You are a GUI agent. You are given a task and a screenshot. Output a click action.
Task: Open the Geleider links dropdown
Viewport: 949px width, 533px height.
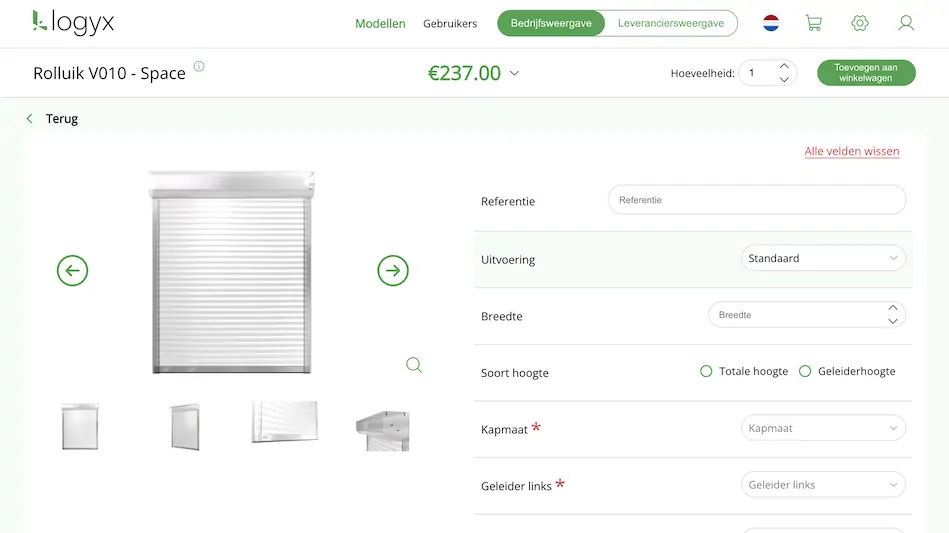[823, 485]
